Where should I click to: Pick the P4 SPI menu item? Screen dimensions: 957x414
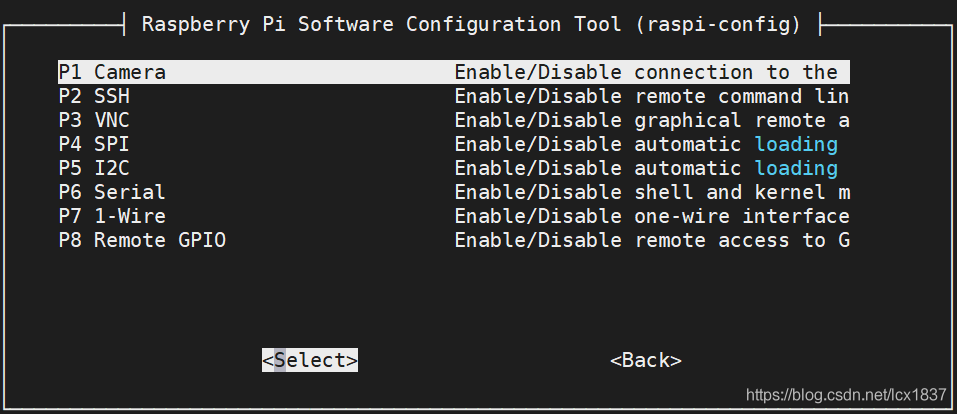click(94, 144)
